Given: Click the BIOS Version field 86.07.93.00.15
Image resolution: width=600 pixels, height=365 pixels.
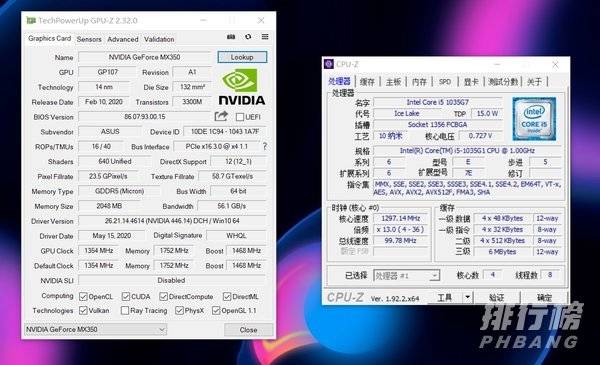Looking at the screenshot, I should [x=145, y=116].
